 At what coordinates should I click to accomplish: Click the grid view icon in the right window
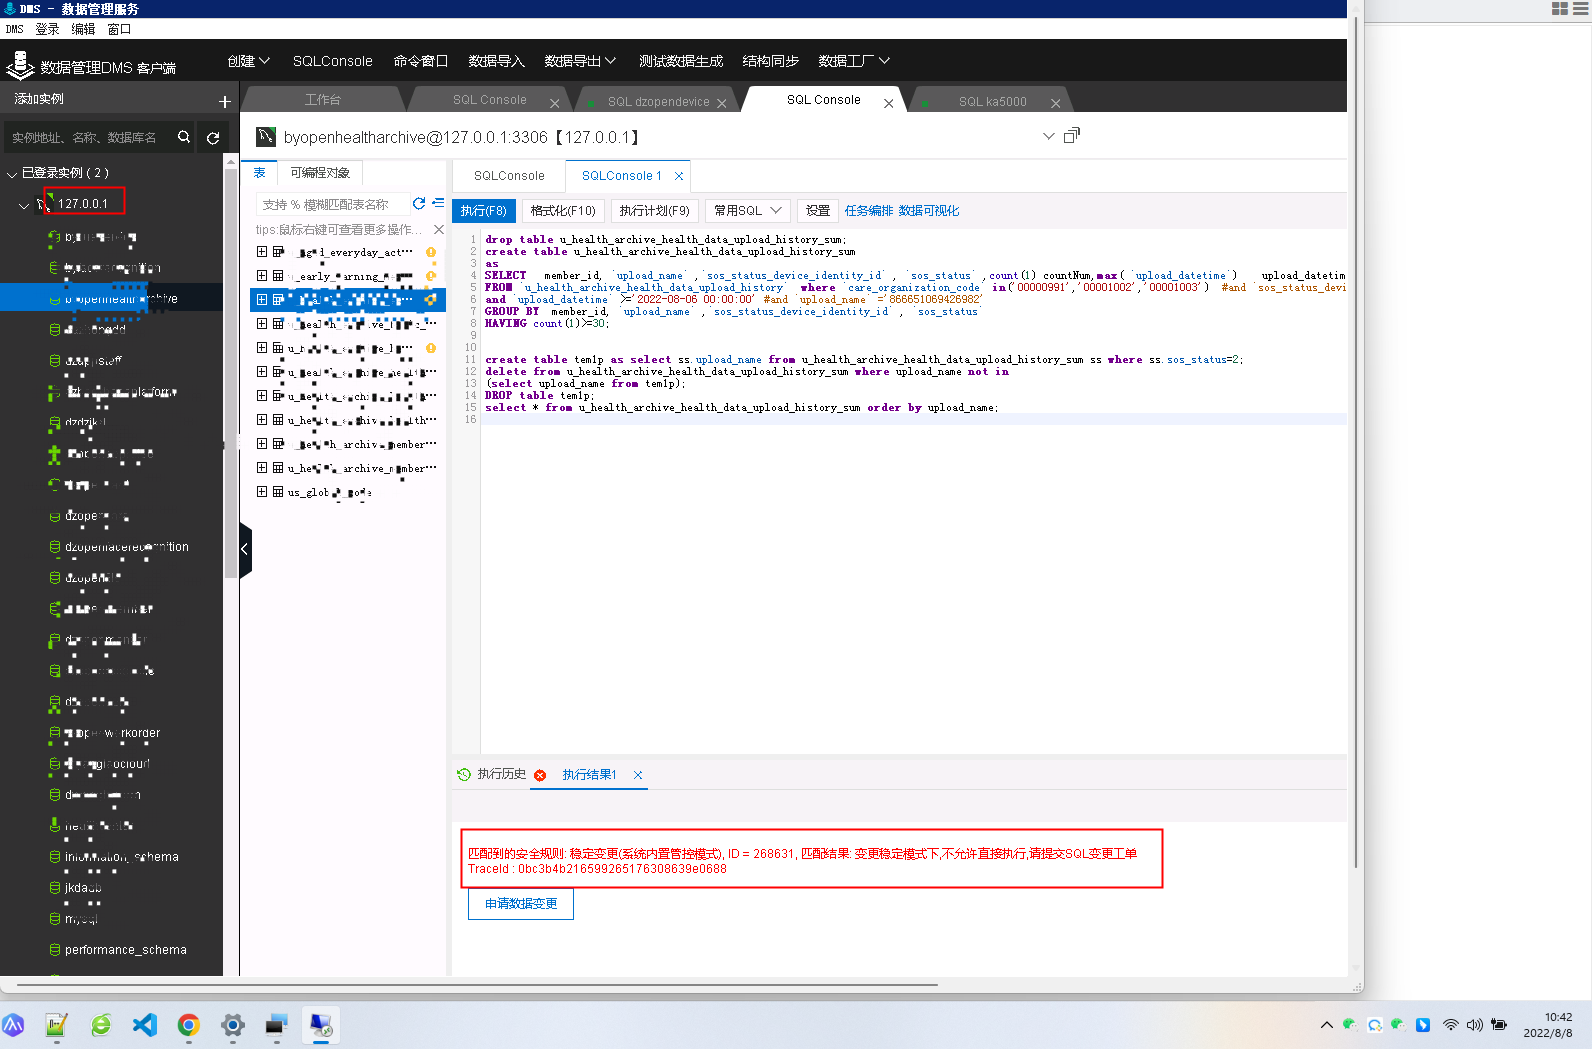pos(1560,8)
